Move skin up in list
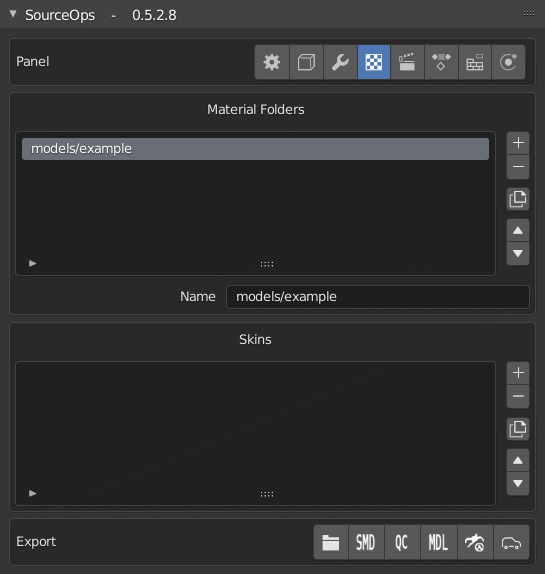Image resolution: width=545 pixels, height=574 pixels. 518,460
